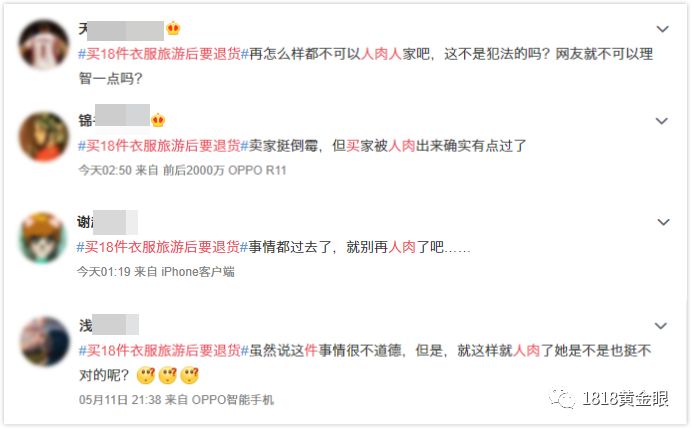Screen dimensions: 691x429
Task: Expand the options chevron on the fourth post
Action: 660,326
